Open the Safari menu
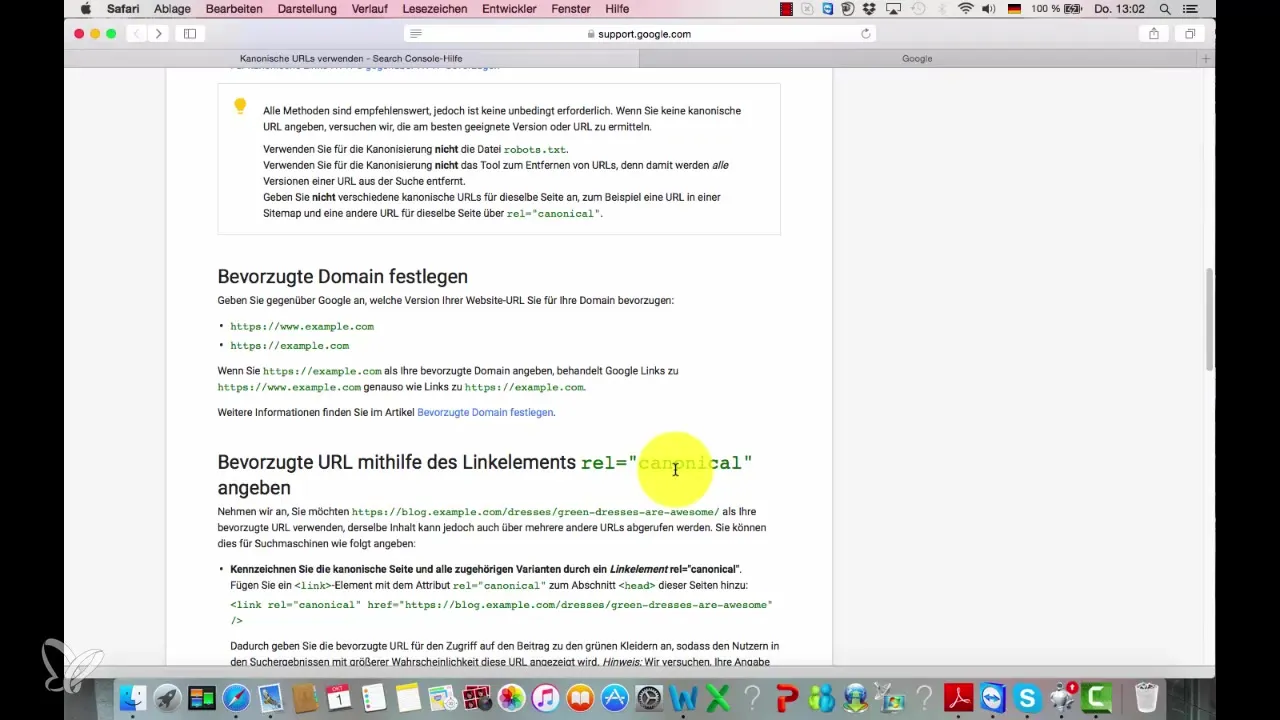The height and width of the screenshot is (720, 1280). point(123,9)
